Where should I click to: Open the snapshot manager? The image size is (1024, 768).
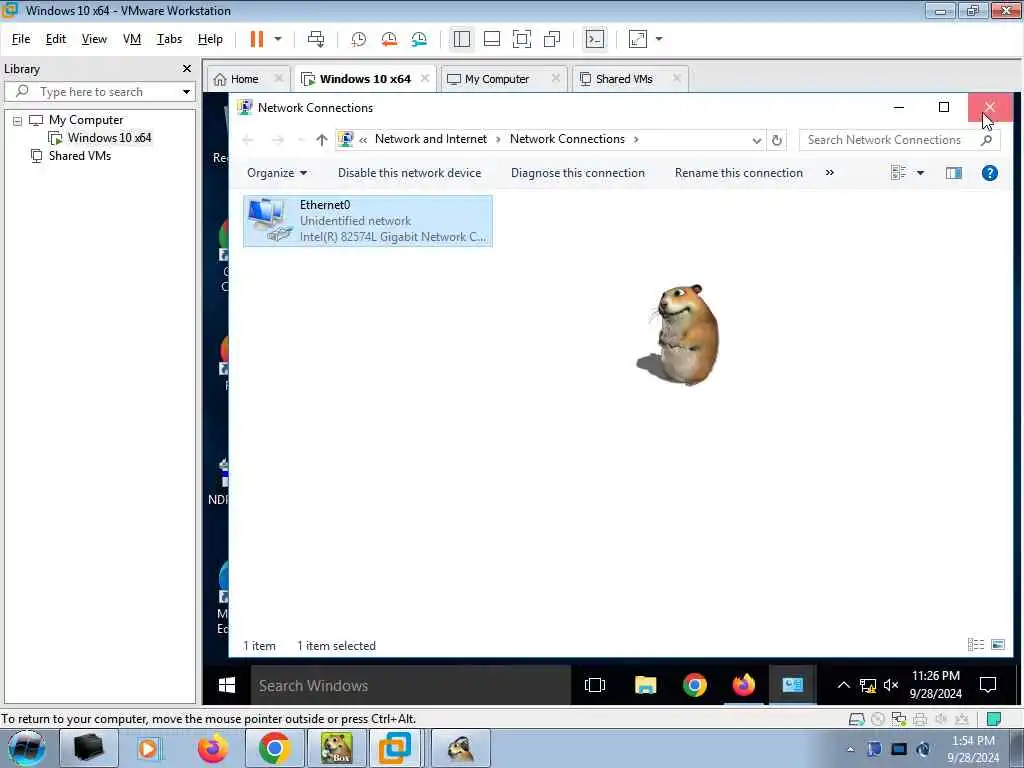pyautogui.click(x=419, y=39)
